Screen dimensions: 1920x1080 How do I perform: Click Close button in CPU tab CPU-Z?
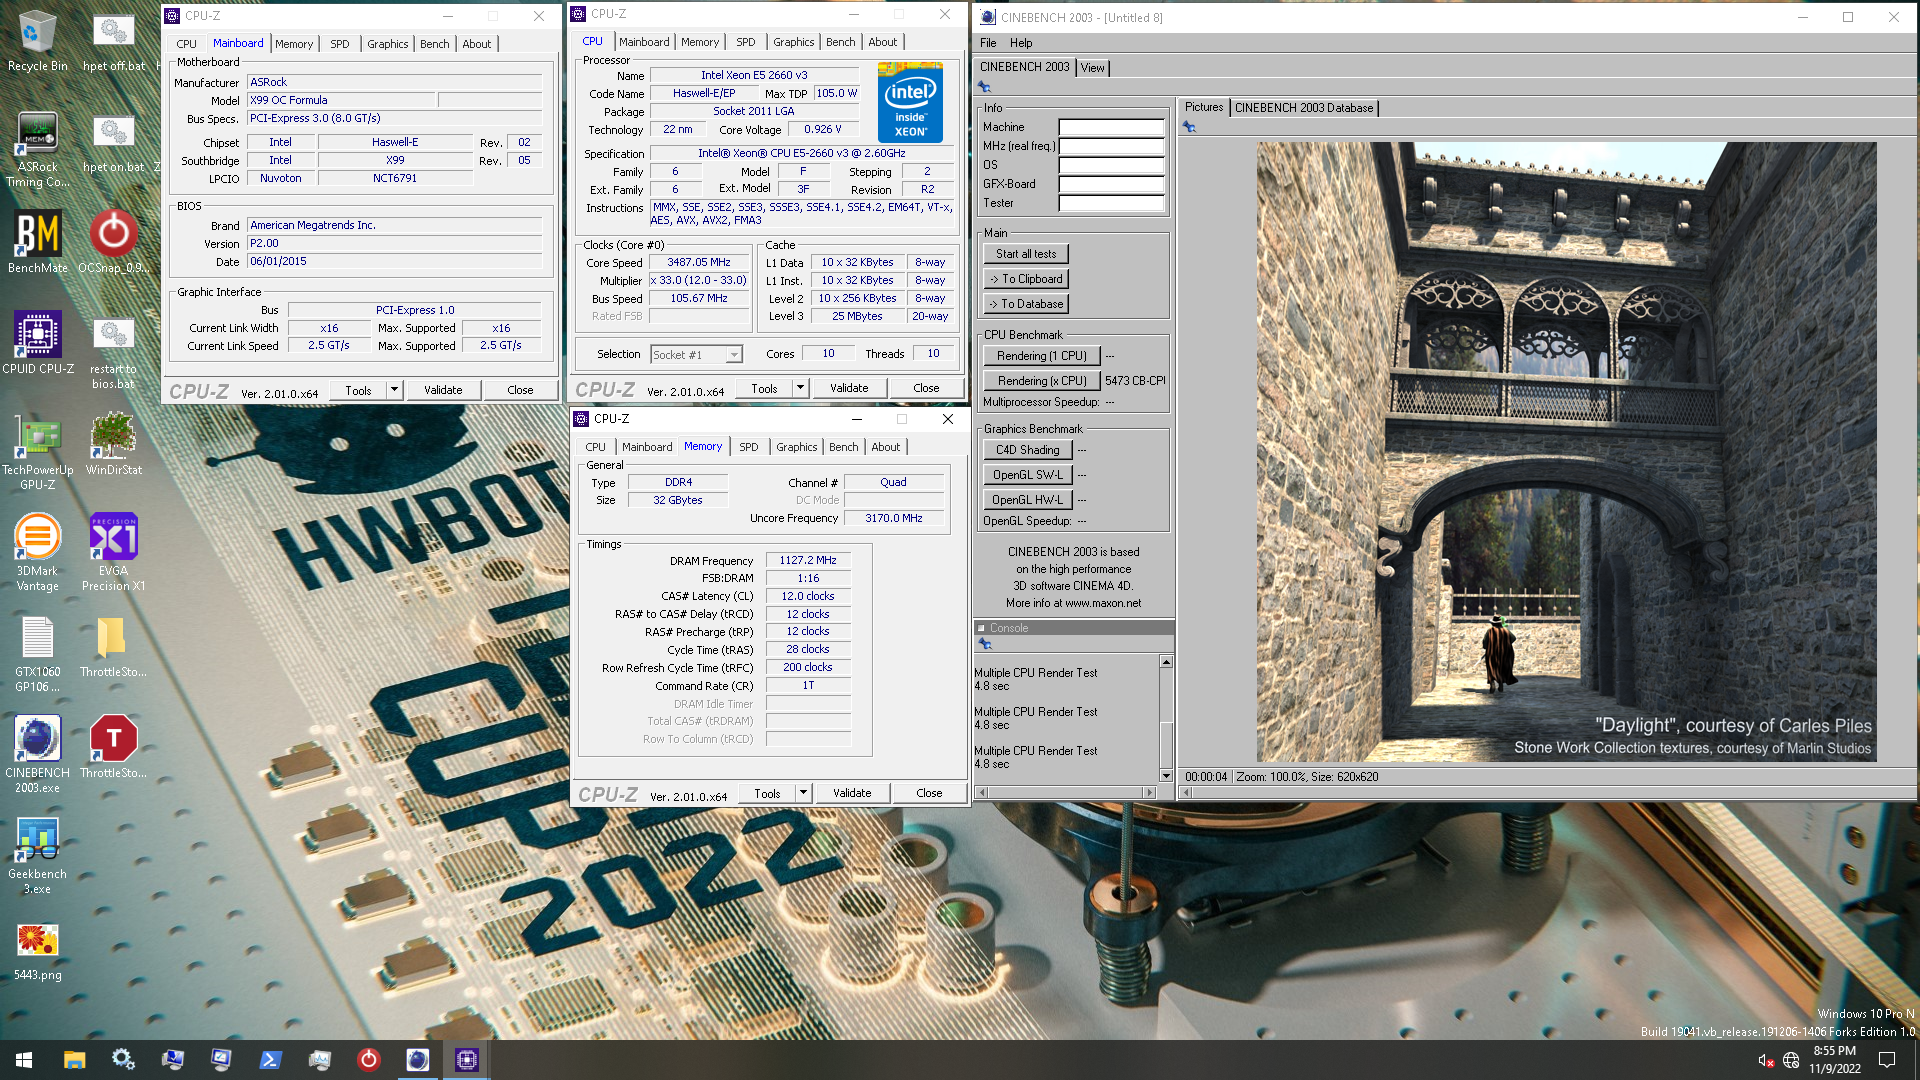click(926, 388)
